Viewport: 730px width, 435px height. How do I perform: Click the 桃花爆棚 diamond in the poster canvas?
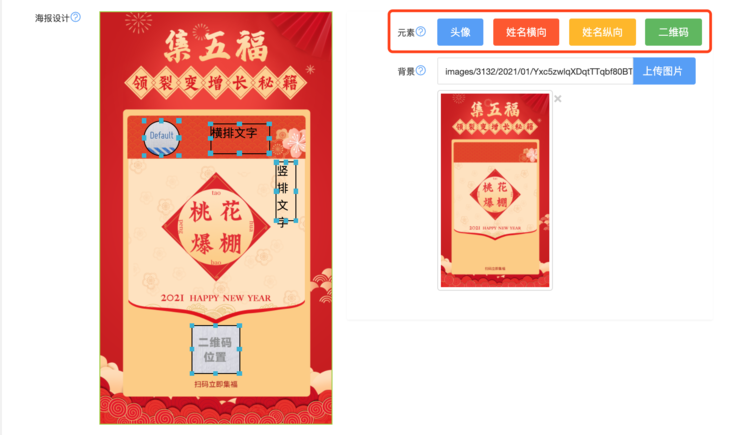click(x=216, y=227)
